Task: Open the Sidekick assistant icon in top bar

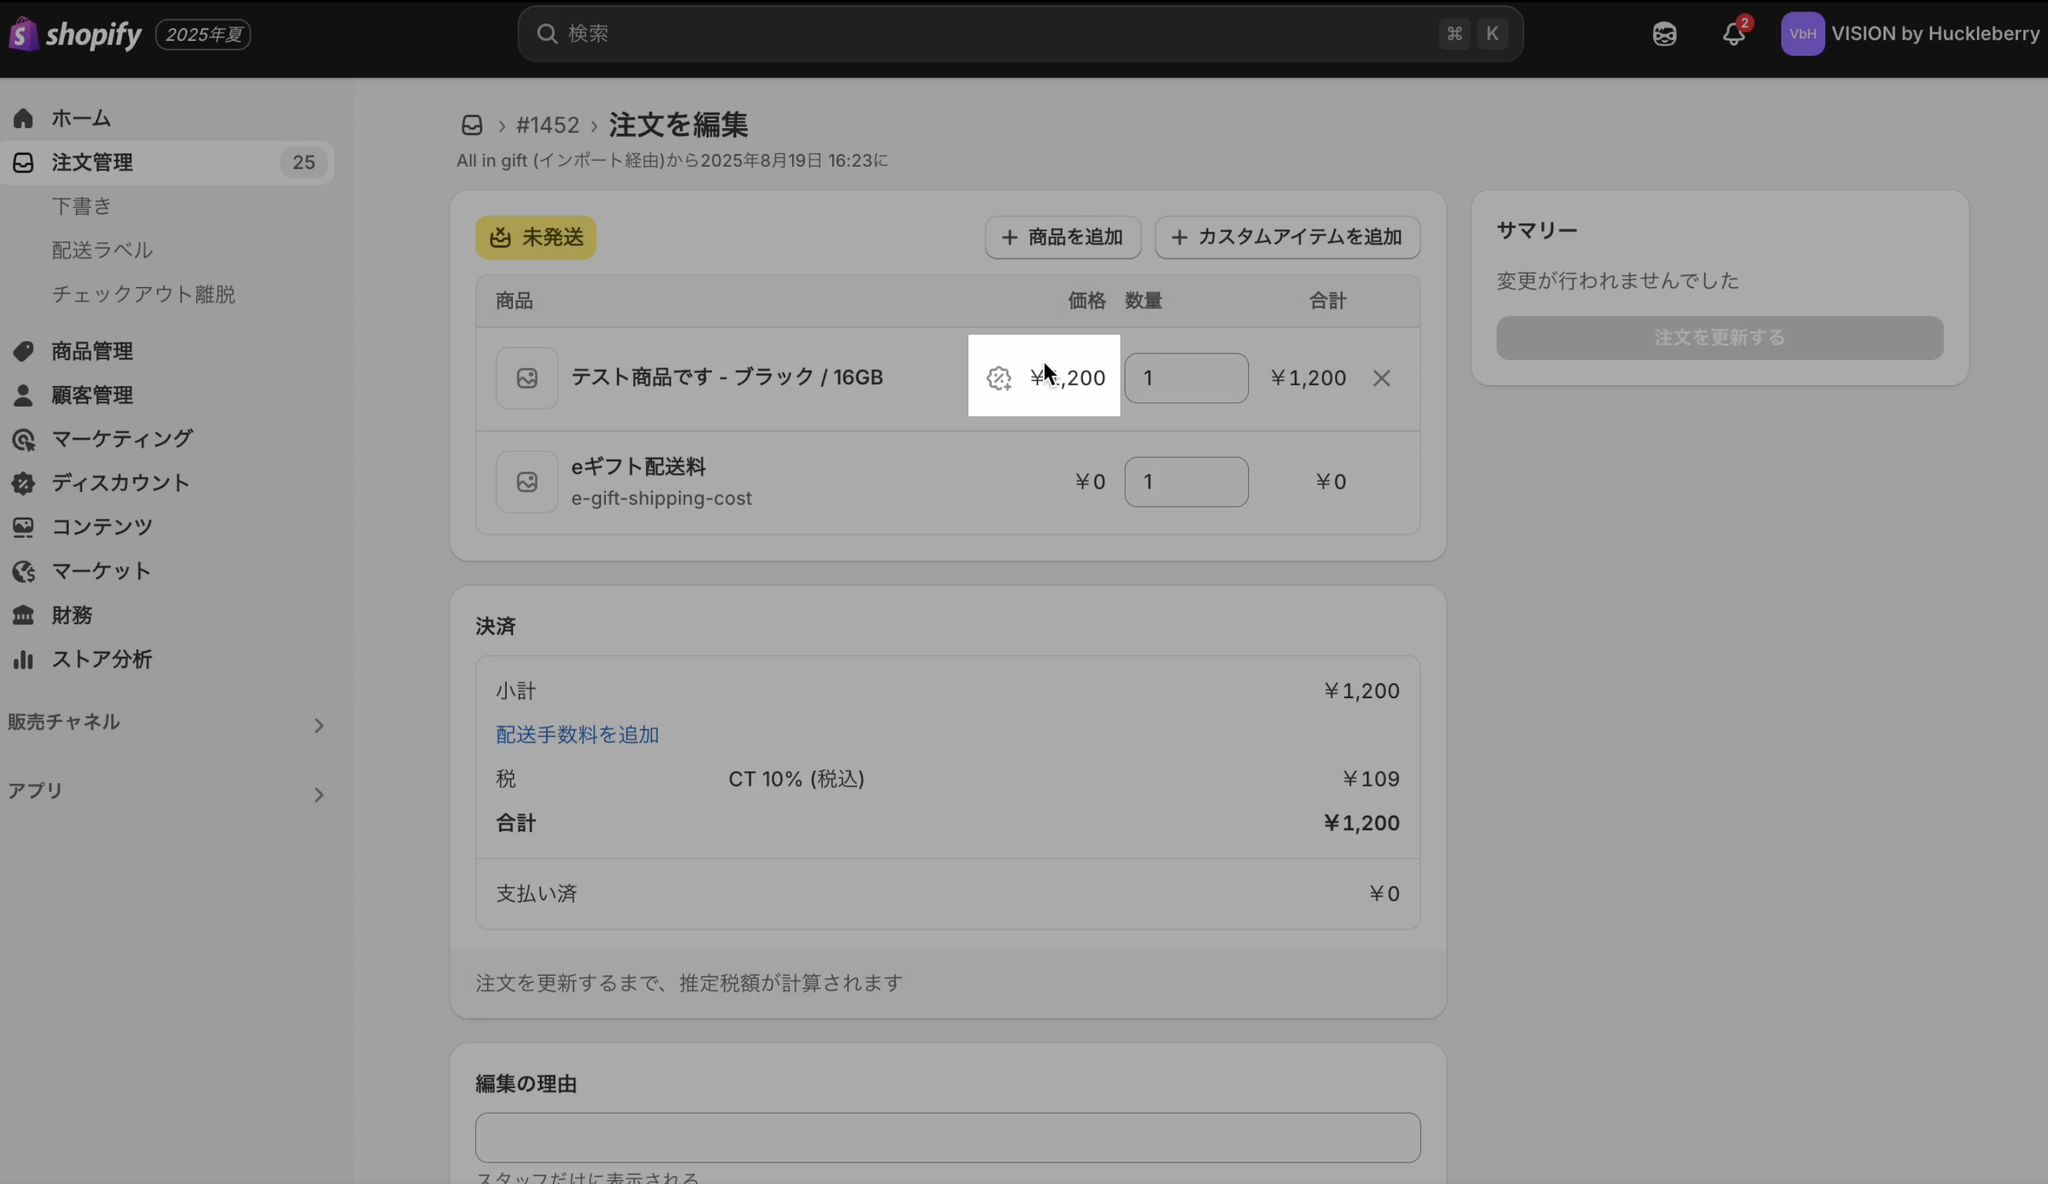Action: coord(1664,34)
